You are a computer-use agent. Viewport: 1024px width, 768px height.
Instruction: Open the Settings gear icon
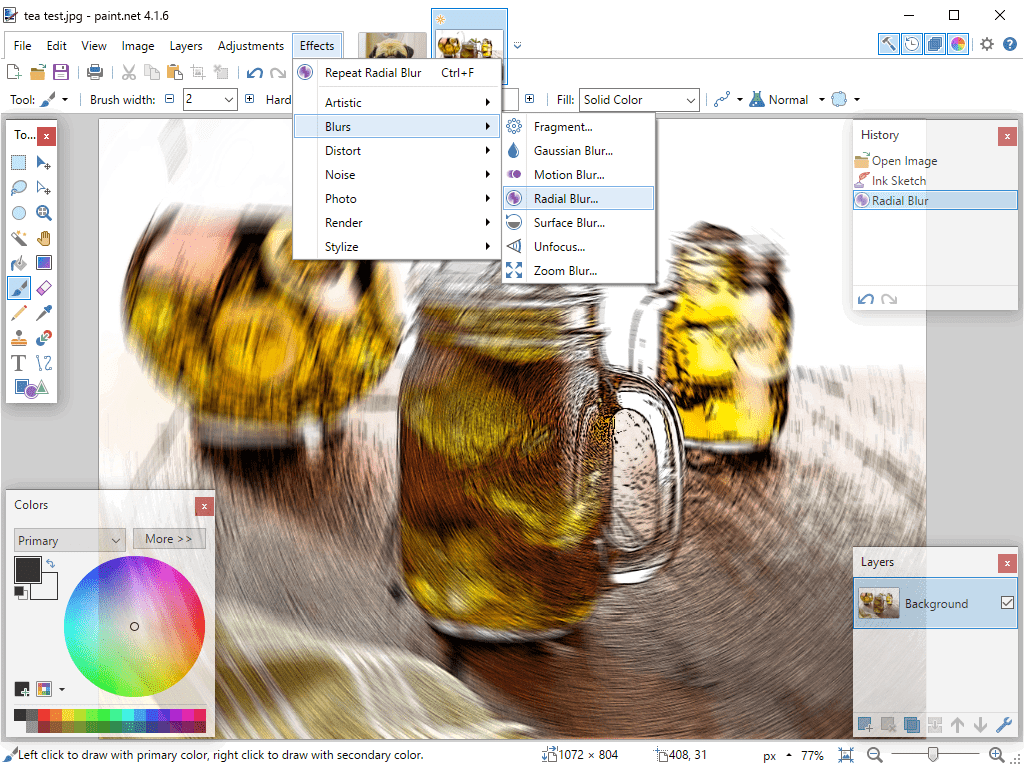pos(987,44)
